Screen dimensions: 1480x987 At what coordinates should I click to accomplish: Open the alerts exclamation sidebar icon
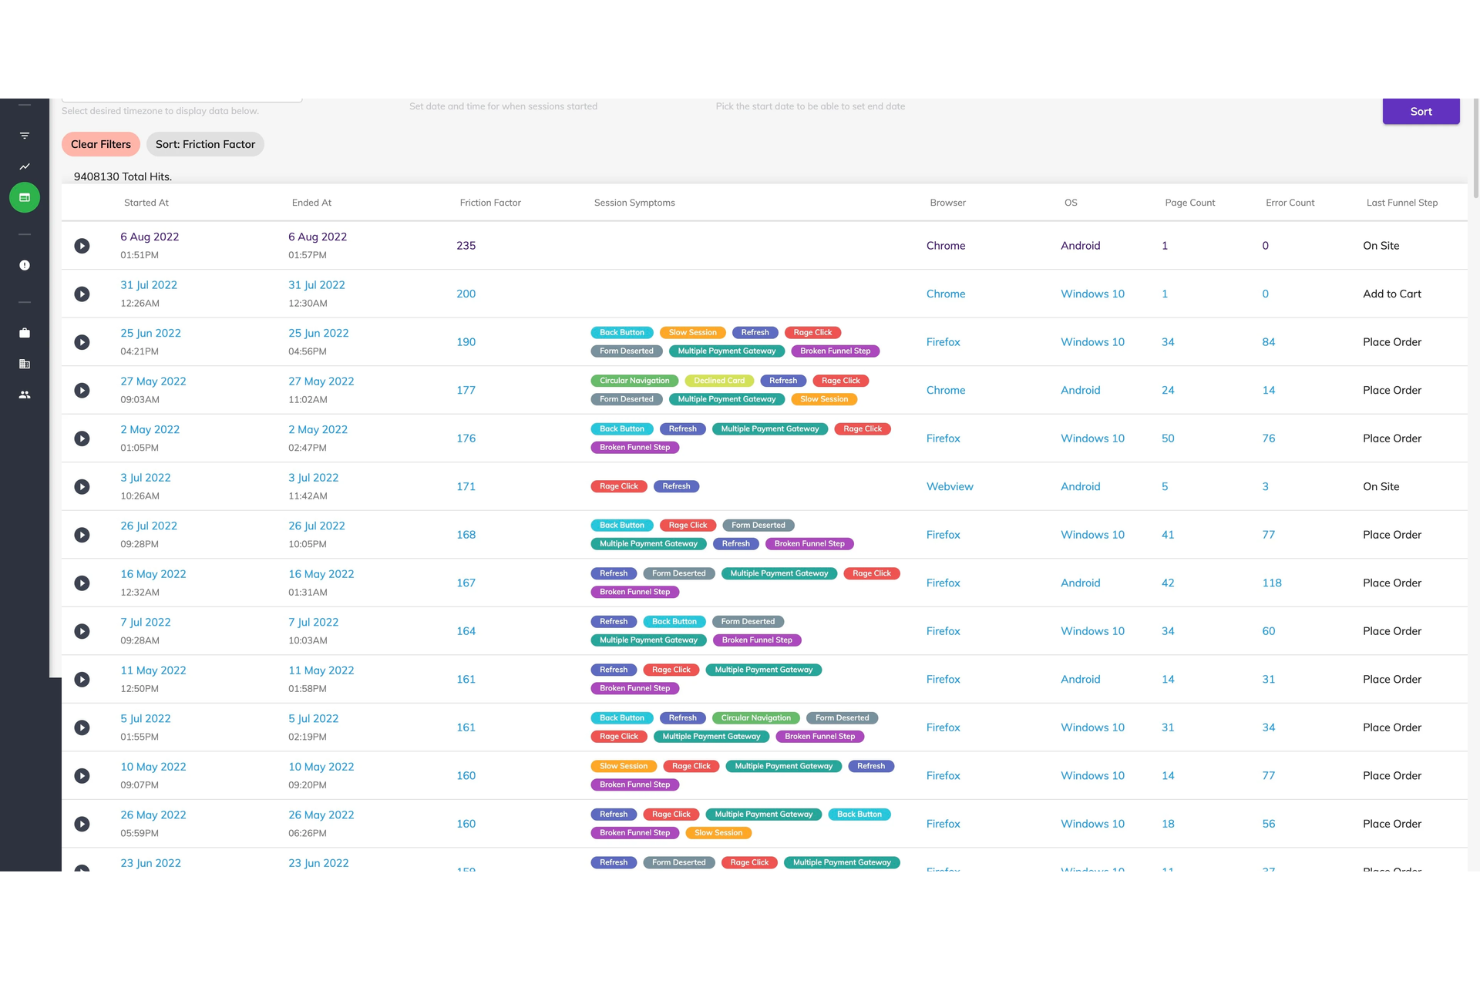click(x=24, y=265)
